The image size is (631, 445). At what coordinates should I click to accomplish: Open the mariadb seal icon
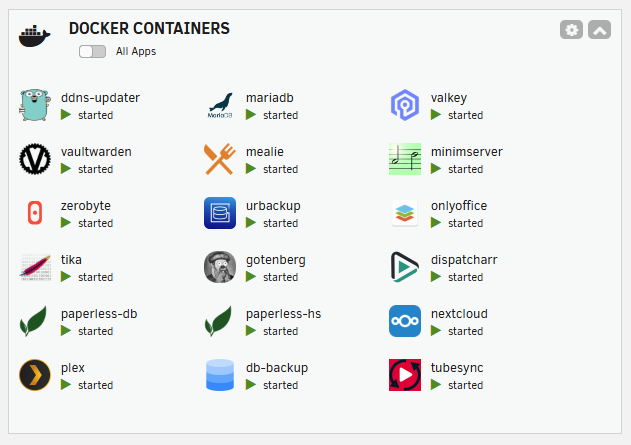pos(220,105)
